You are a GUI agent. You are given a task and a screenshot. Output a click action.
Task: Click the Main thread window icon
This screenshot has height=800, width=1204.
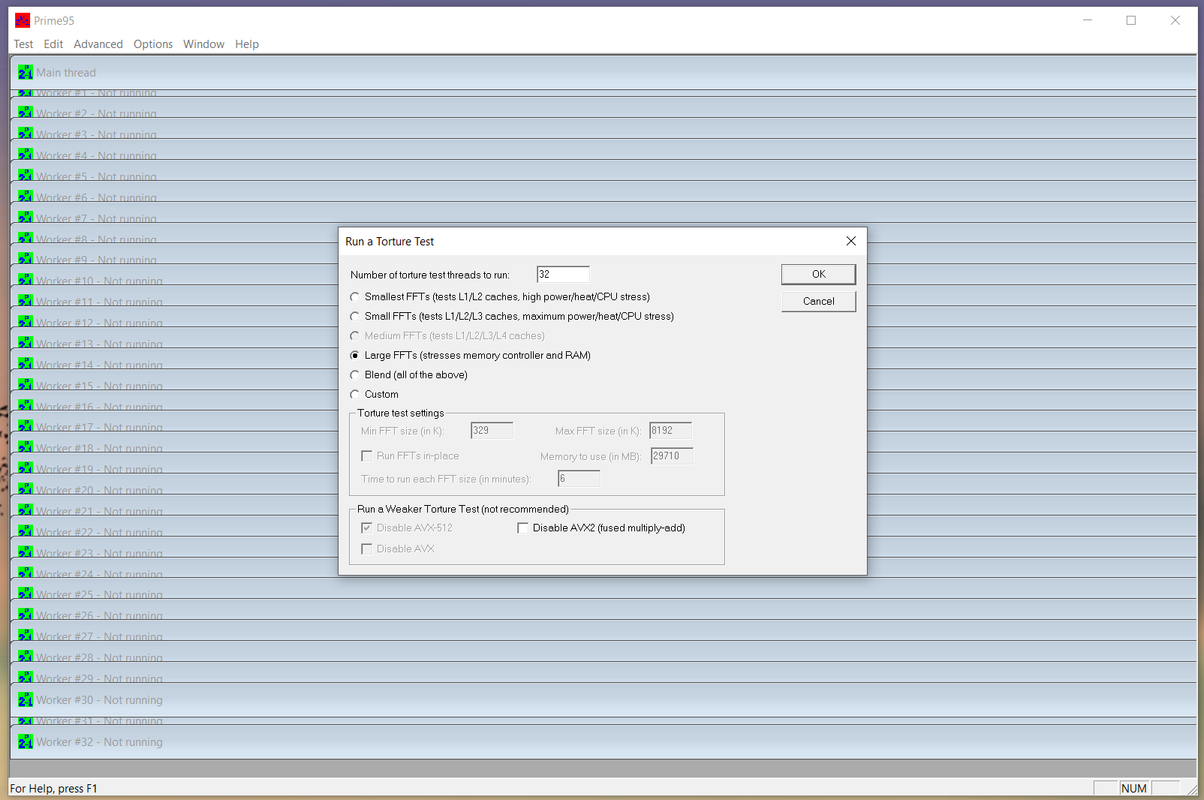25,72
